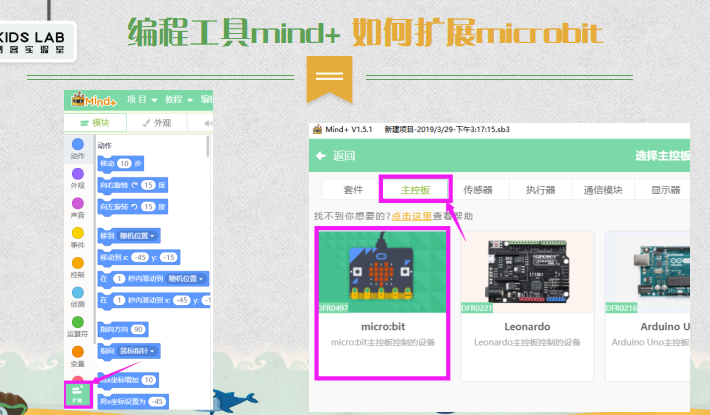
Task: Select the light blue 侦测 category circle
Action: pos(78,292)
